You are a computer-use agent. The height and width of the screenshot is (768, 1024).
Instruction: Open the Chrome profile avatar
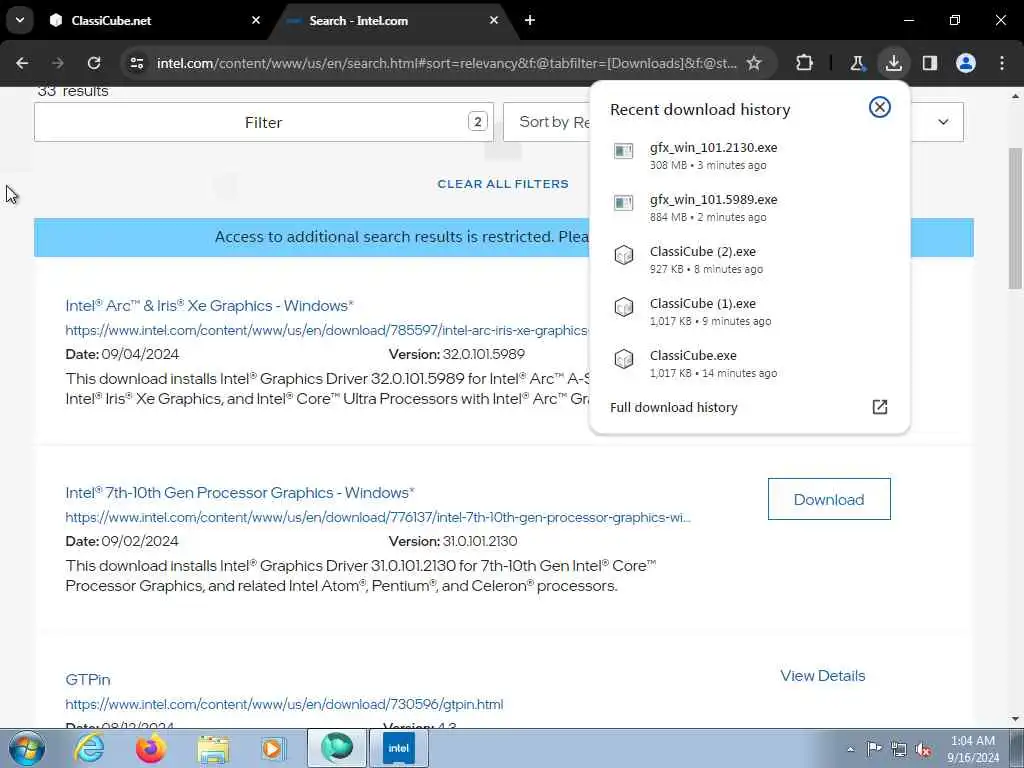tap(966, 63)
